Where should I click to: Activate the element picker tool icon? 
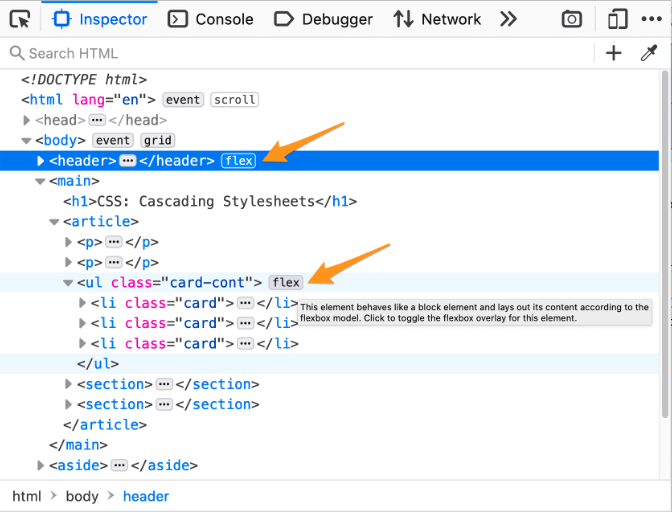19,19
